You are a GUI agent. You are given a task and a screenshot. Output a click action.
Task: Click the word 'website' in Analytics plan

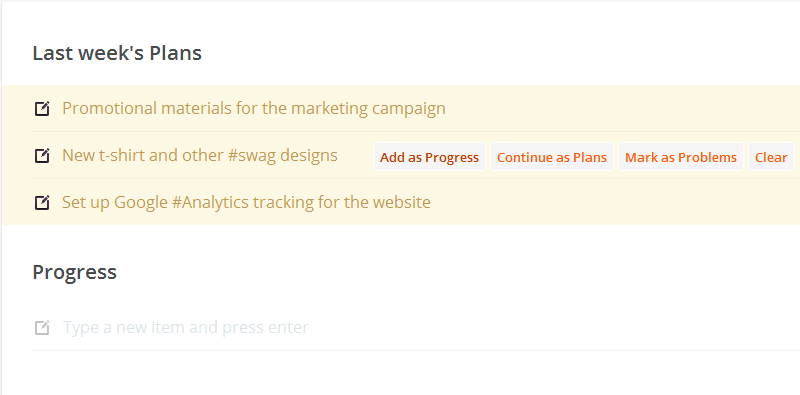402,202
